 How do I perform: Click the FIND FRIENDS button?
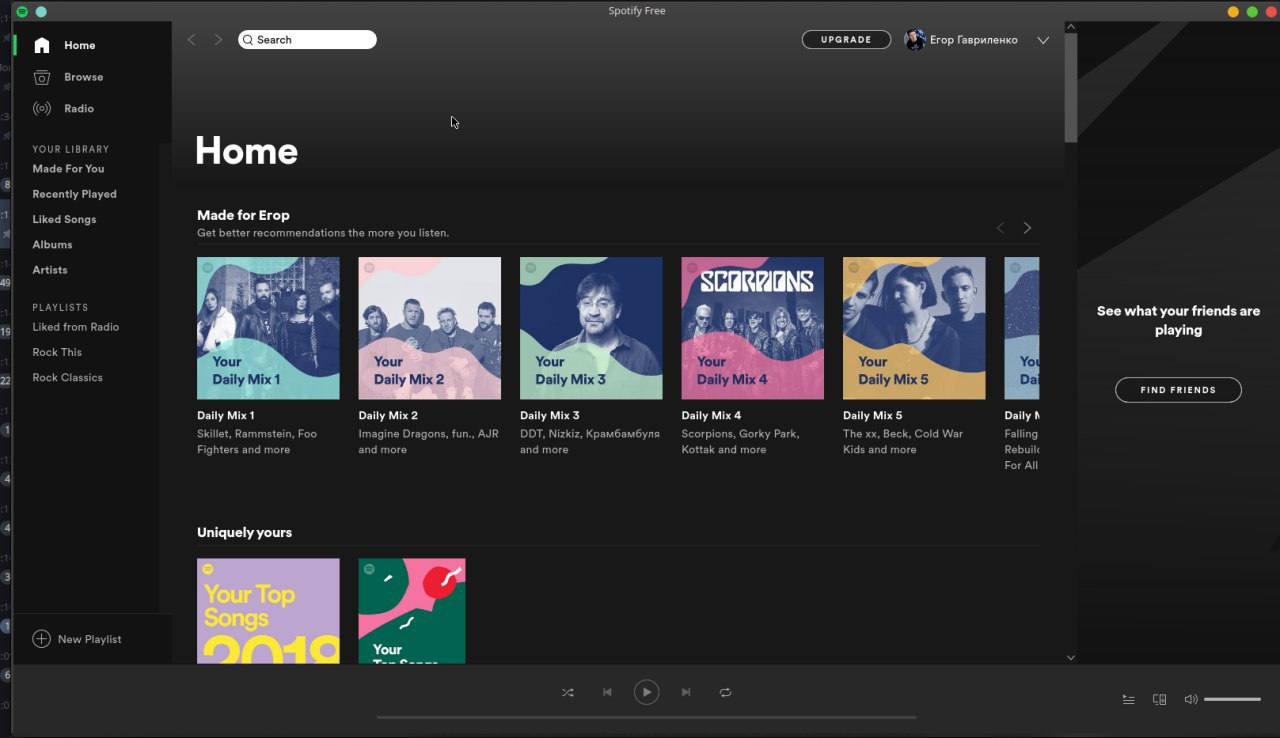point(1178,390)
